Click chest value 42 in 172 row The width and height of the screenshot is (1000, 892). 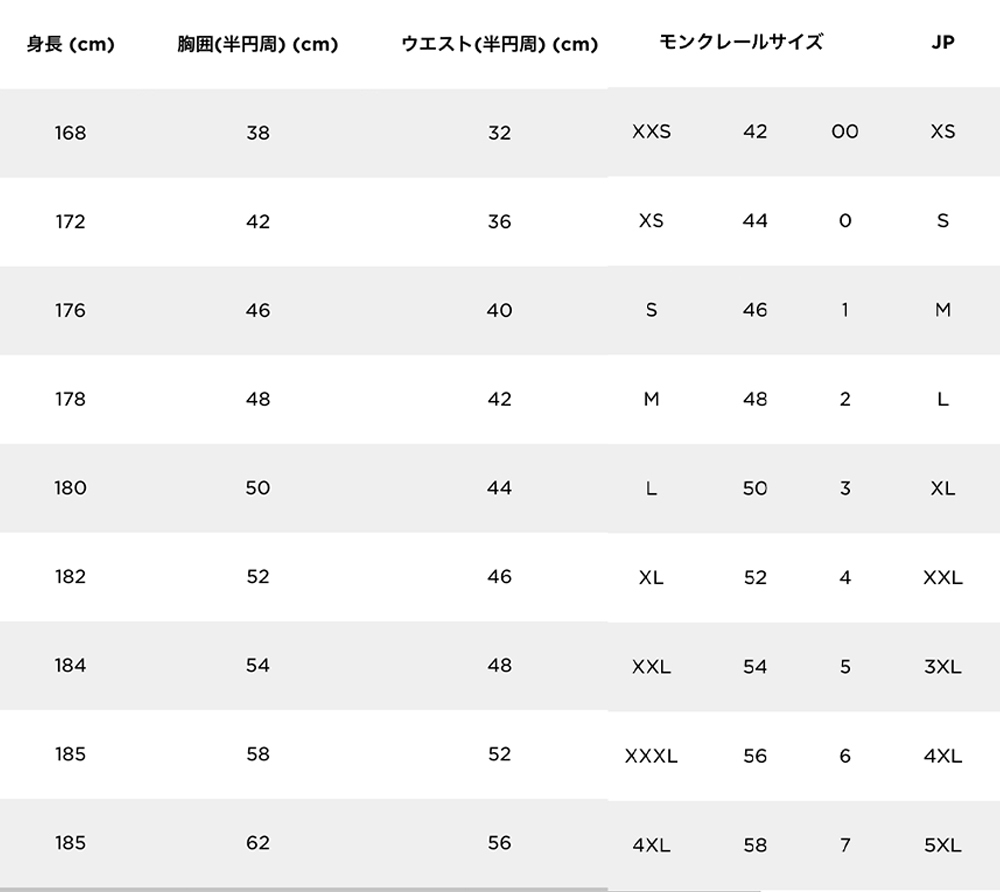click(x=258, y=221)
